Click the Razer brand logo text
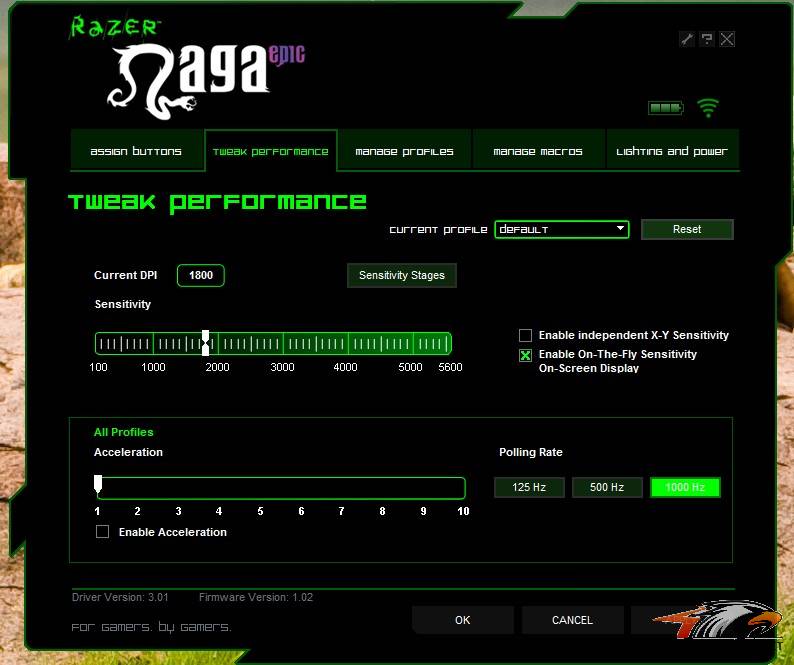 pos(114,27)
